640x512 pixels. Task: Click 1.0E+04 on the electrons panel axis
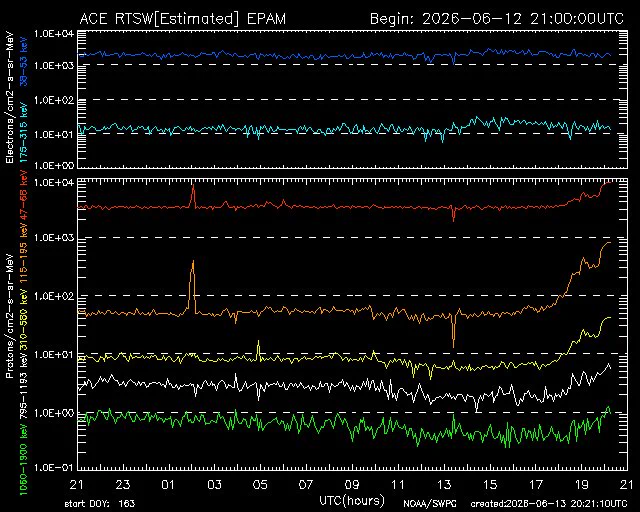tap(54, 34)
